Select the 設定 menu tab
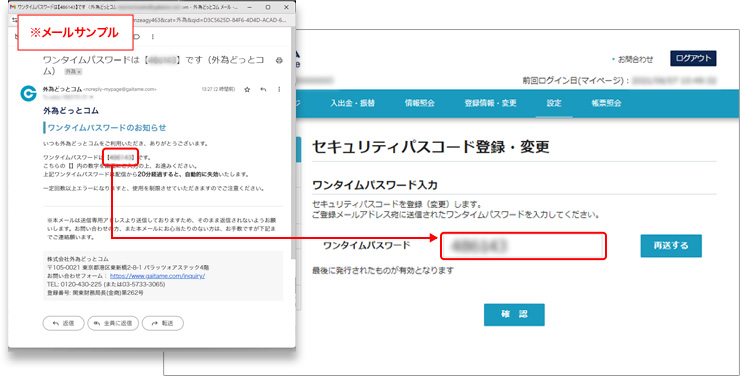Viewport: 740px width, 376px height. [x=554, y=103]
